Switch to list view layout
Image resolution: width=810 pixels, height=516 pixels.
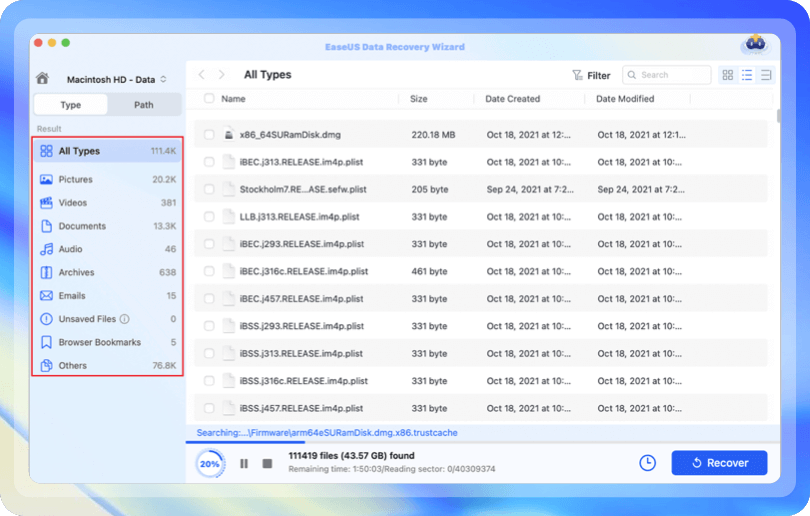[747, 75]
